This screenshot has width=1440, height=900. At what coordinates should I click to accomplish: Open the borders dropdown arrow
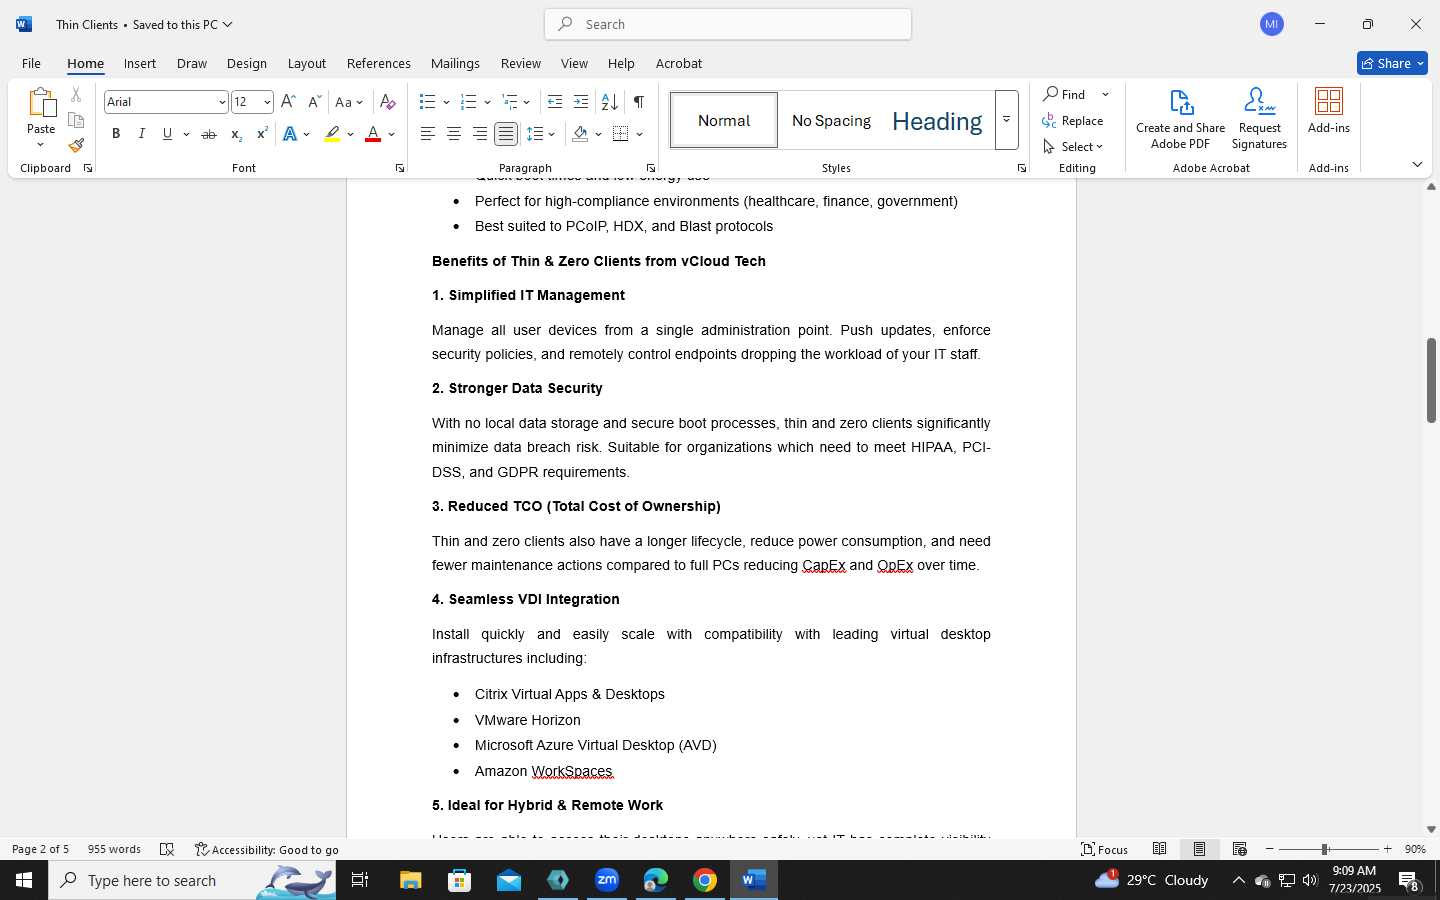(639, 134)
